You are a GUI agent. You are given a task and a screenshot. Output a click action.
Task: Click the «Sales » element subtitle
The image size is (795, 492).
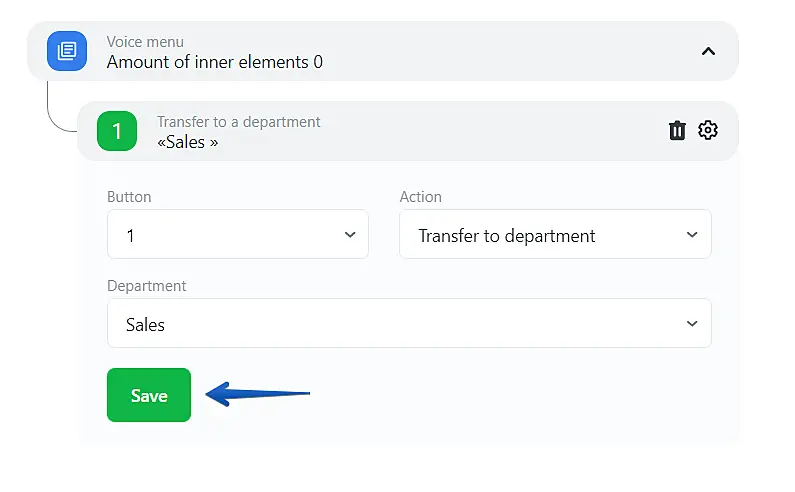tap(188, 142)
